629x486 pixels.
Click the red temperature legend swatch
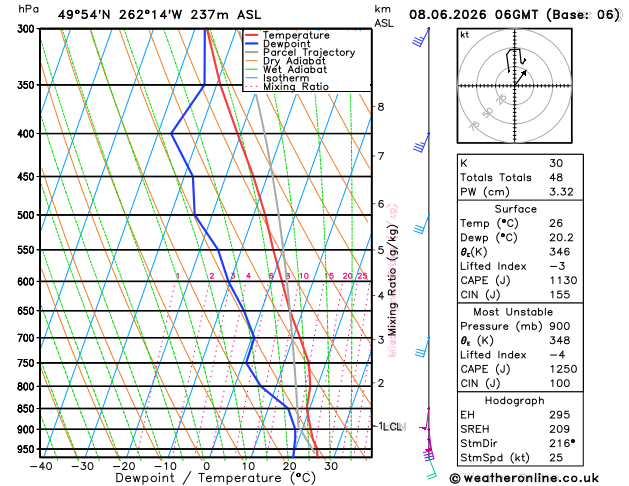click(x=252, y=35)
